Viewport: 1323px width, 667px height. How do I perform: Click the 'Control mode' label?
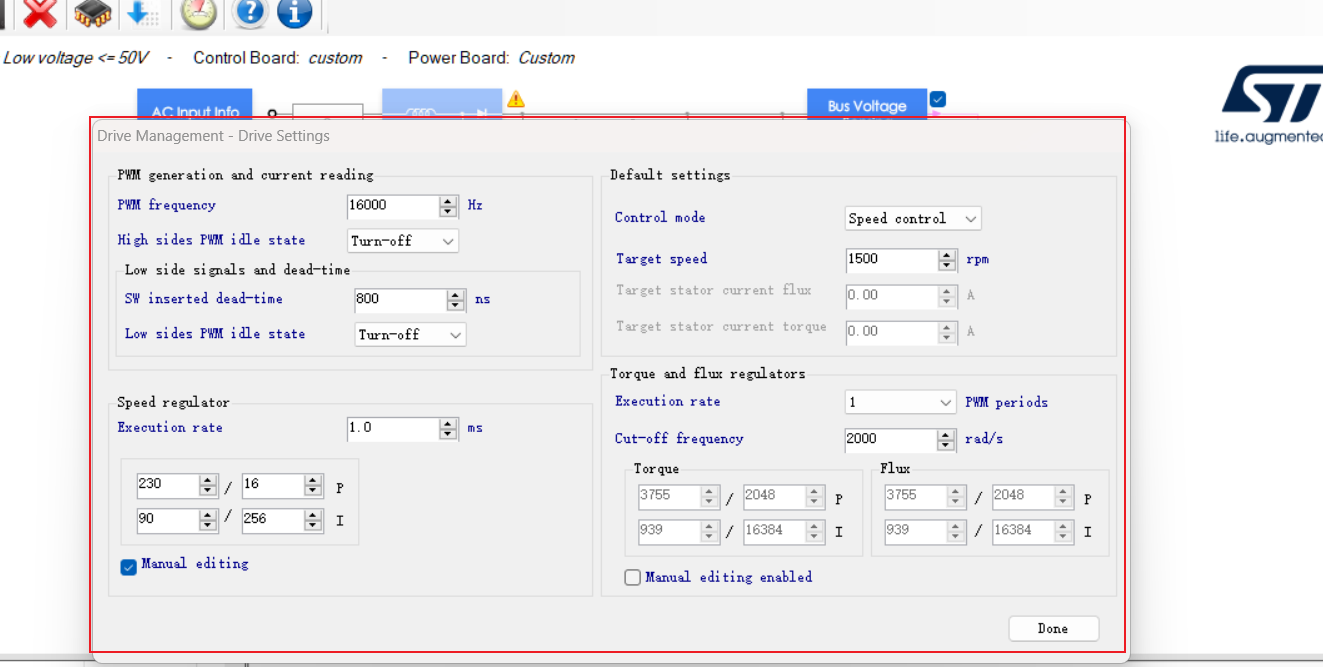[660, 218]
